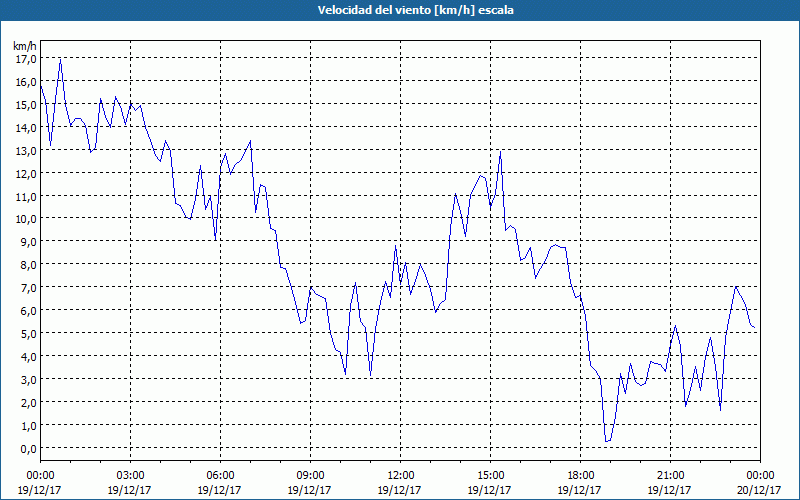Click the 03:00 time axis label
The height and width of the screenshot is (500, 800).
130,476
